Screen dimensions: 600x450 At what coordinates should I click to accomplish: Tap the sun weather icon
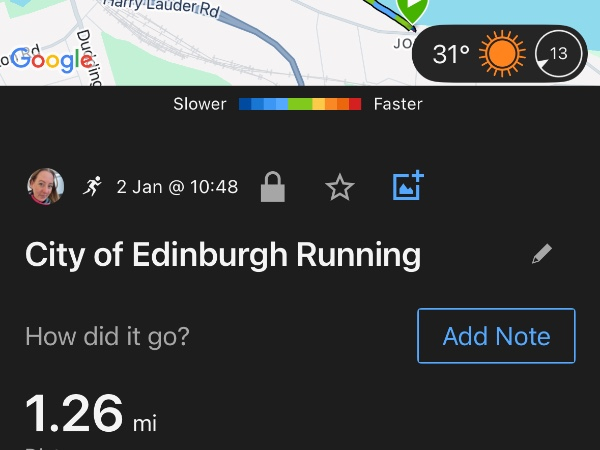(501, 54)
